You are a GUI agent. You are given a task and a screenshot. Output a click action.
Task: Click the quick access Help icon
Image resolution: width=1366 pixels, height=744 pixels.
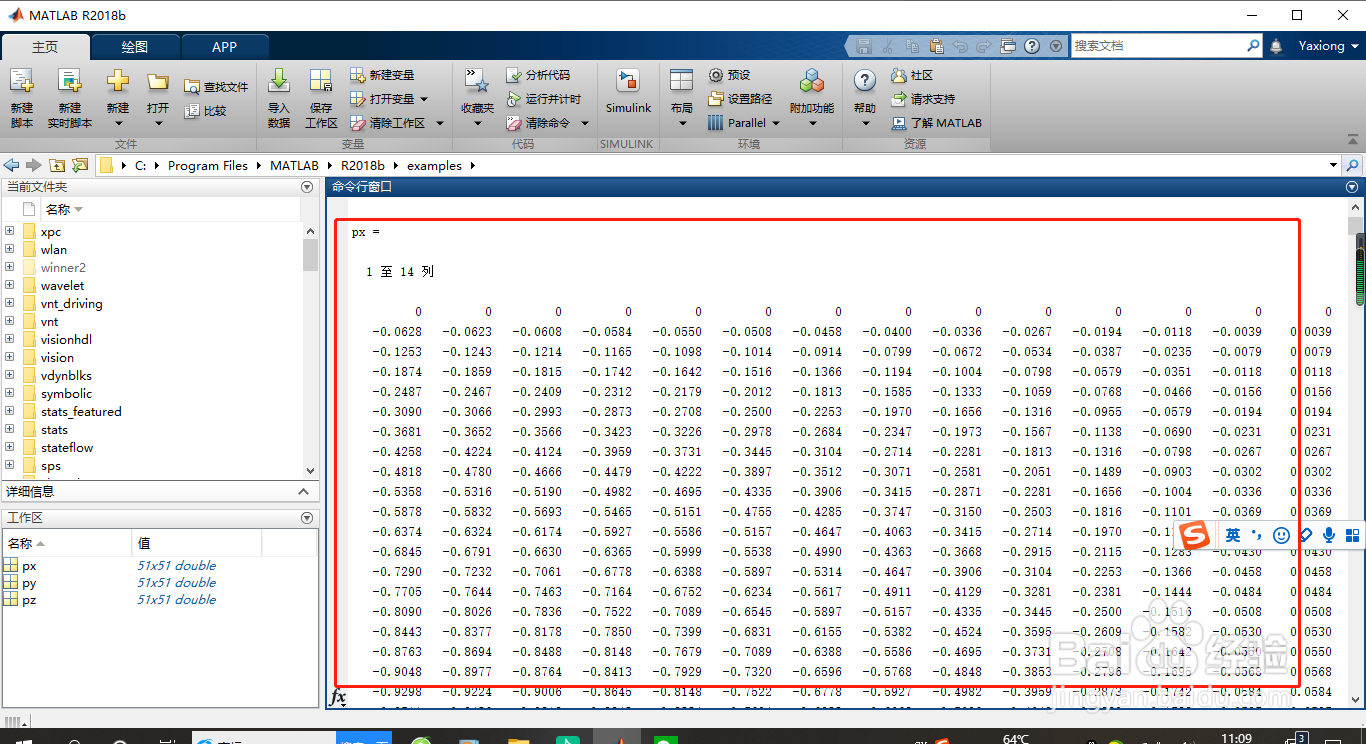pyautogui.click(x=1031, y=46)
